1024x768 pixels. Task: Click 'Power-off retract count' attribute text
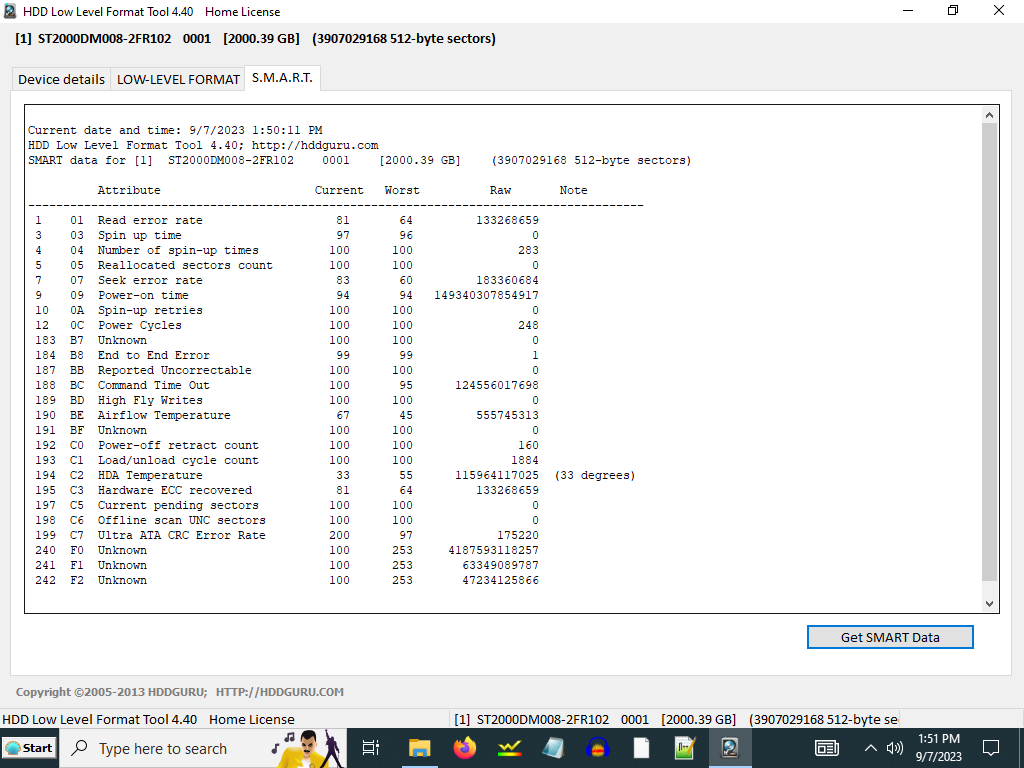(178, 445)
